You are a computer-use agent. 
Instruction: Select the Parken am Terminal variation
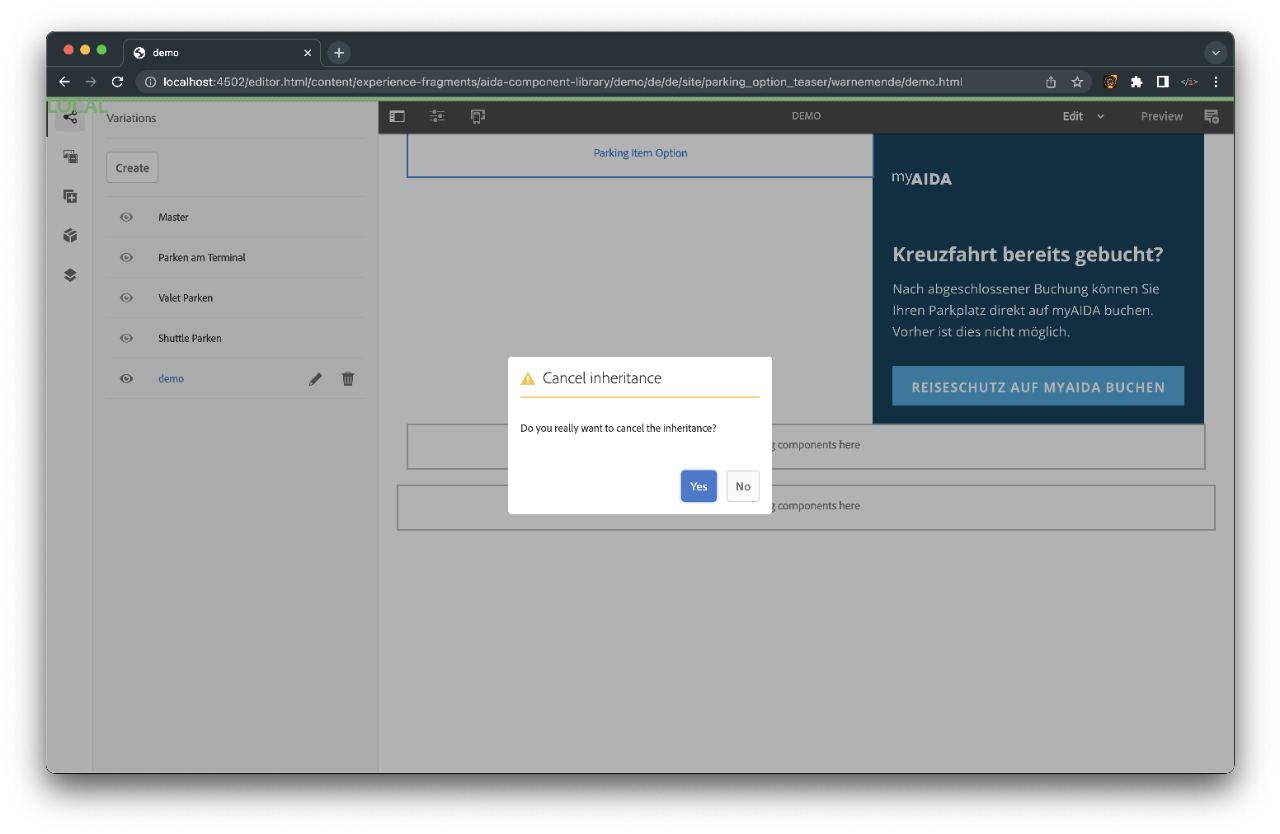click(x=202, y=258)
